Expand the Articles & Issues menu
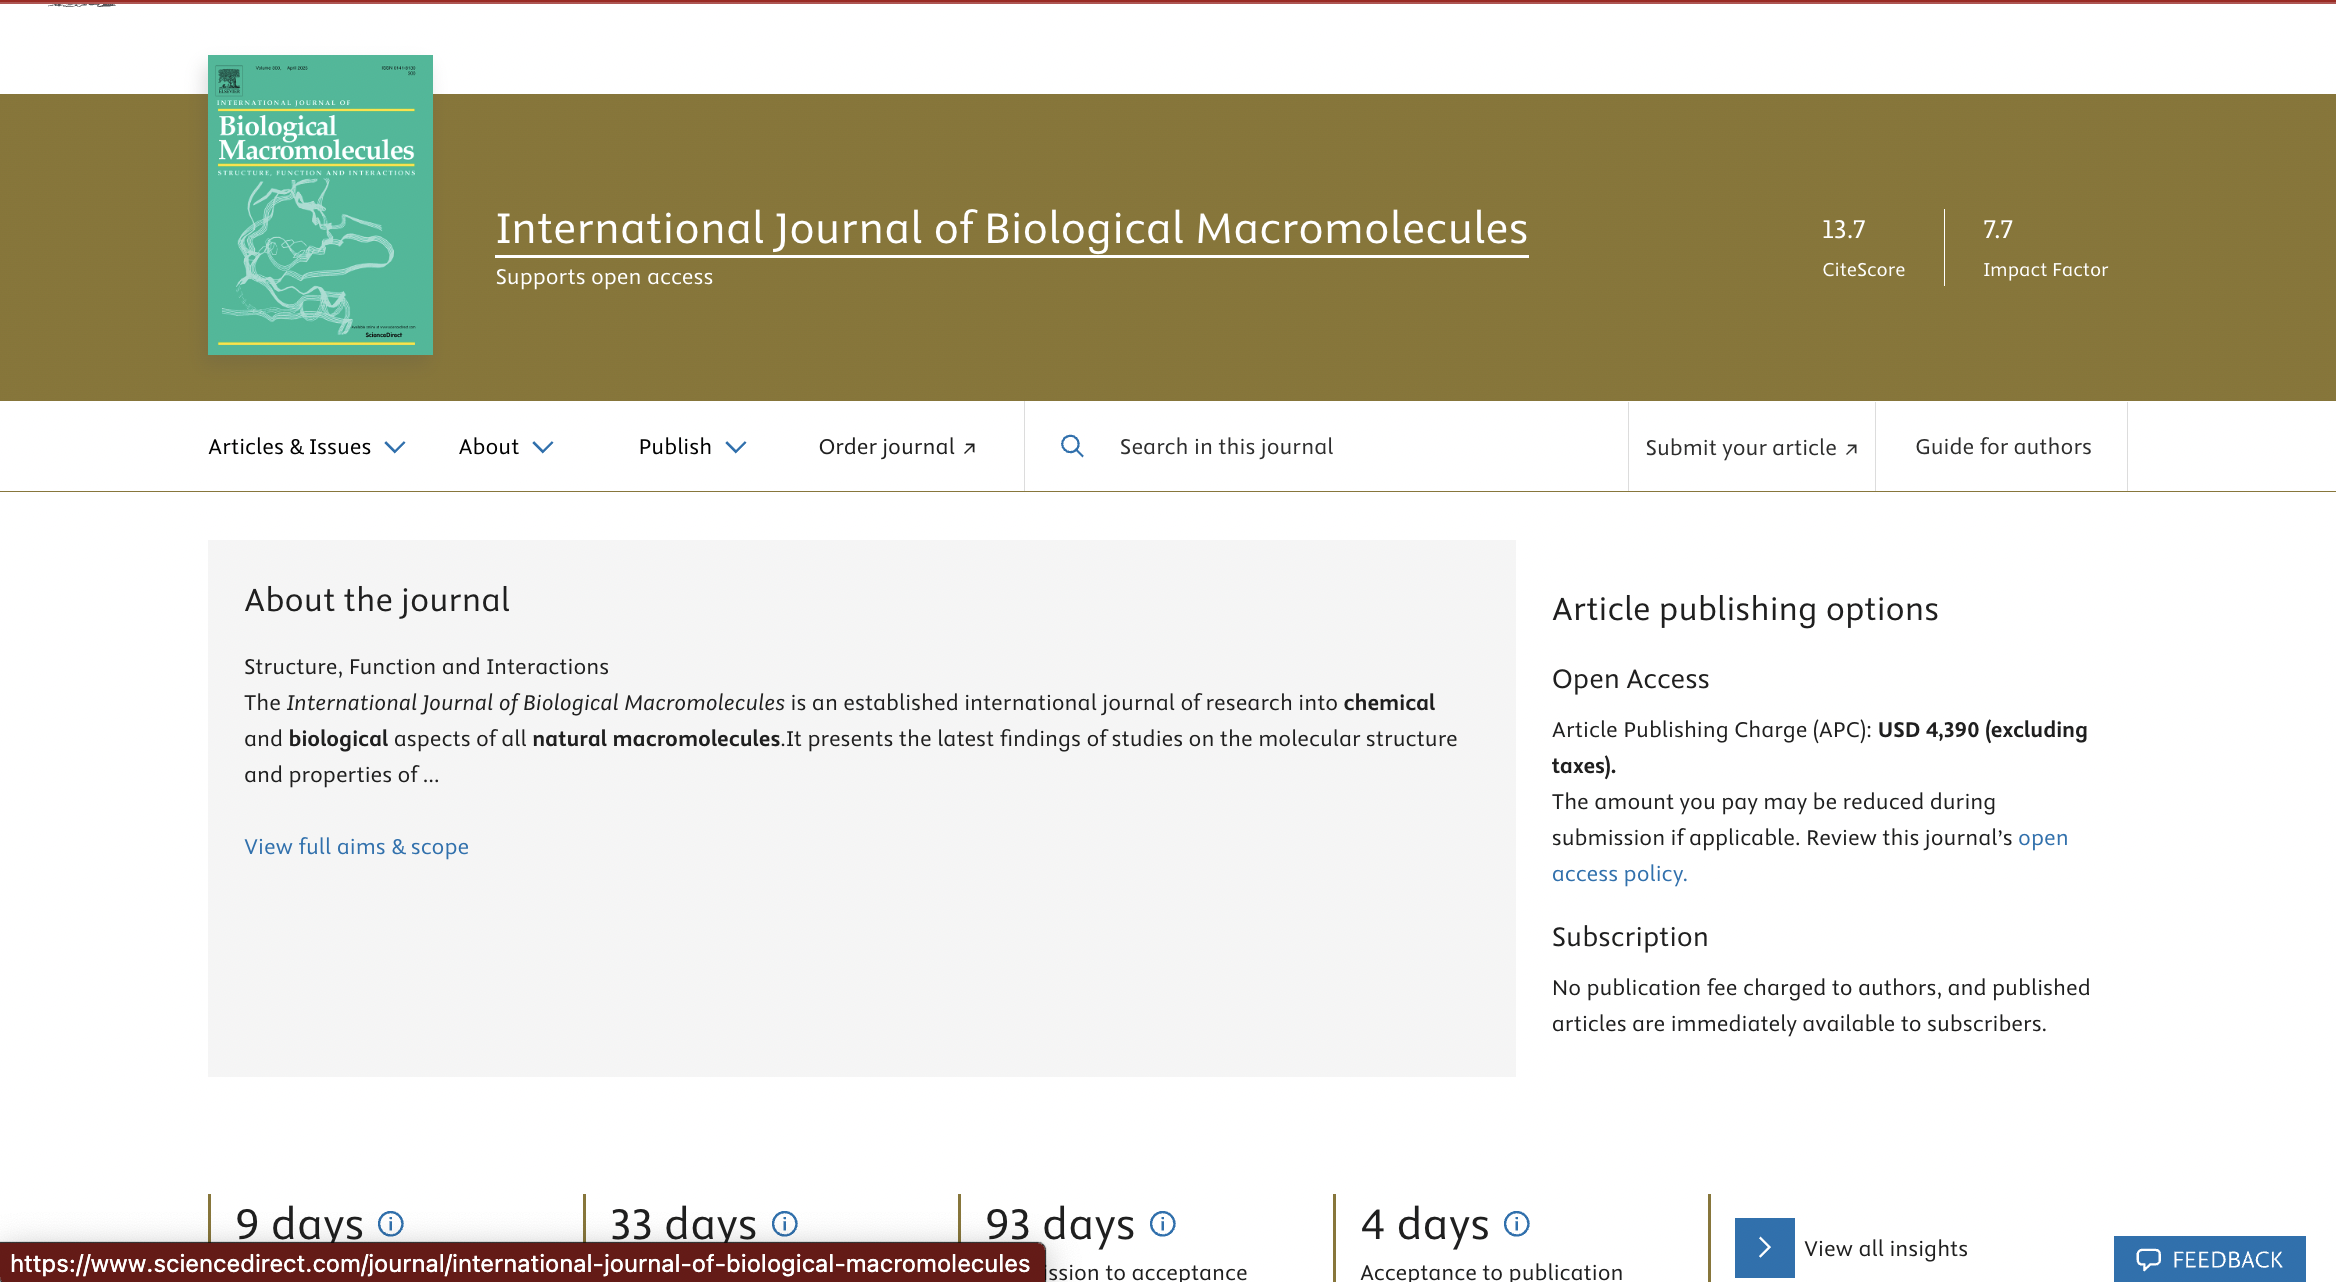The image size is (2336, 1282). click(x=306, y=447)
